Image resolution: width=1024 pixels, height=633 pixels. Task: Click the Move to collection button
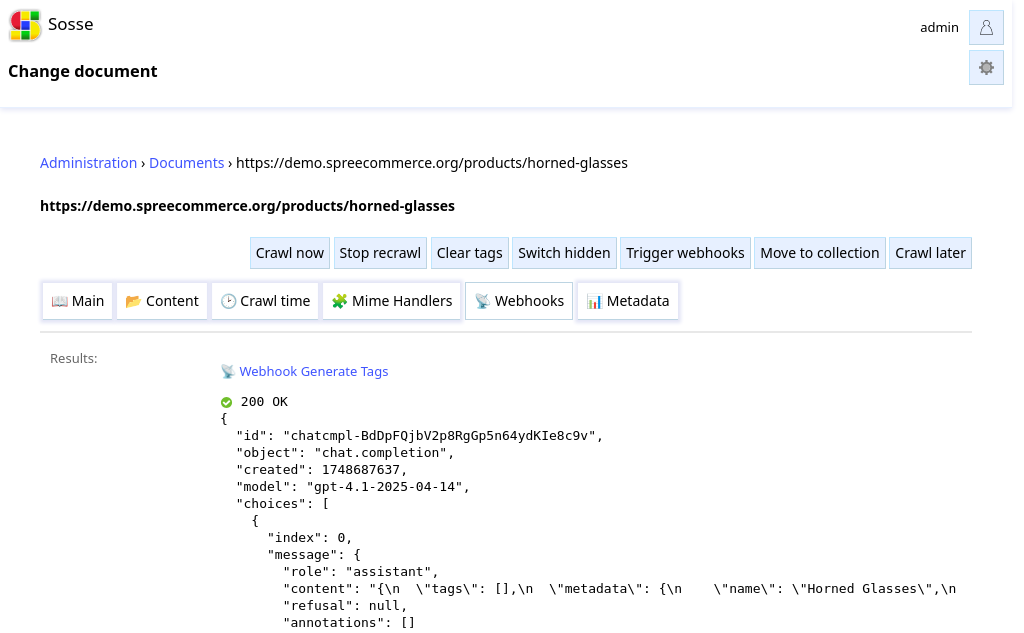(x=820, y=253)
